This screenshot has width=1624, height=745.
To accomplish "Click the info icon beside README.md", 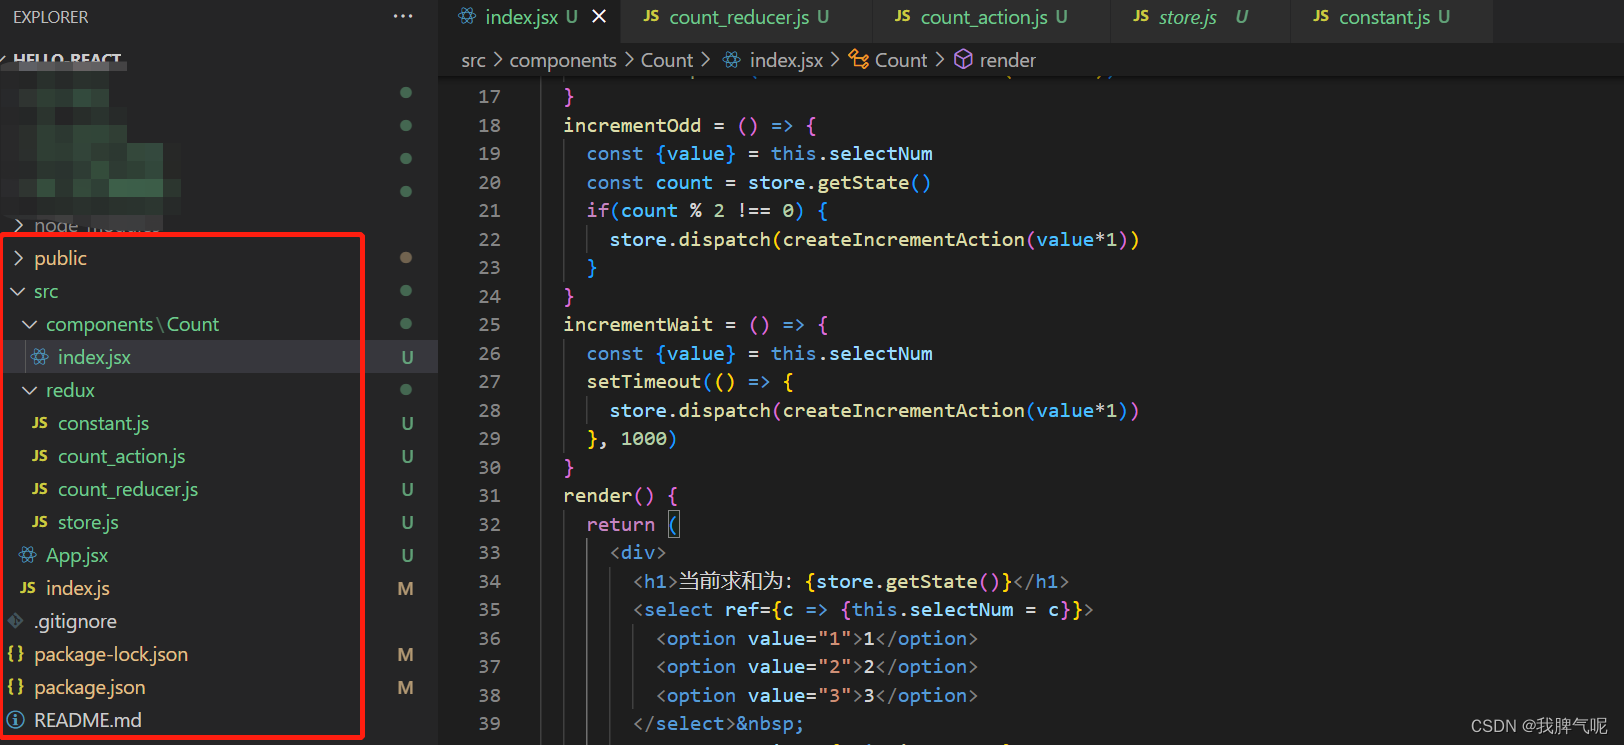I will [16, 719].
